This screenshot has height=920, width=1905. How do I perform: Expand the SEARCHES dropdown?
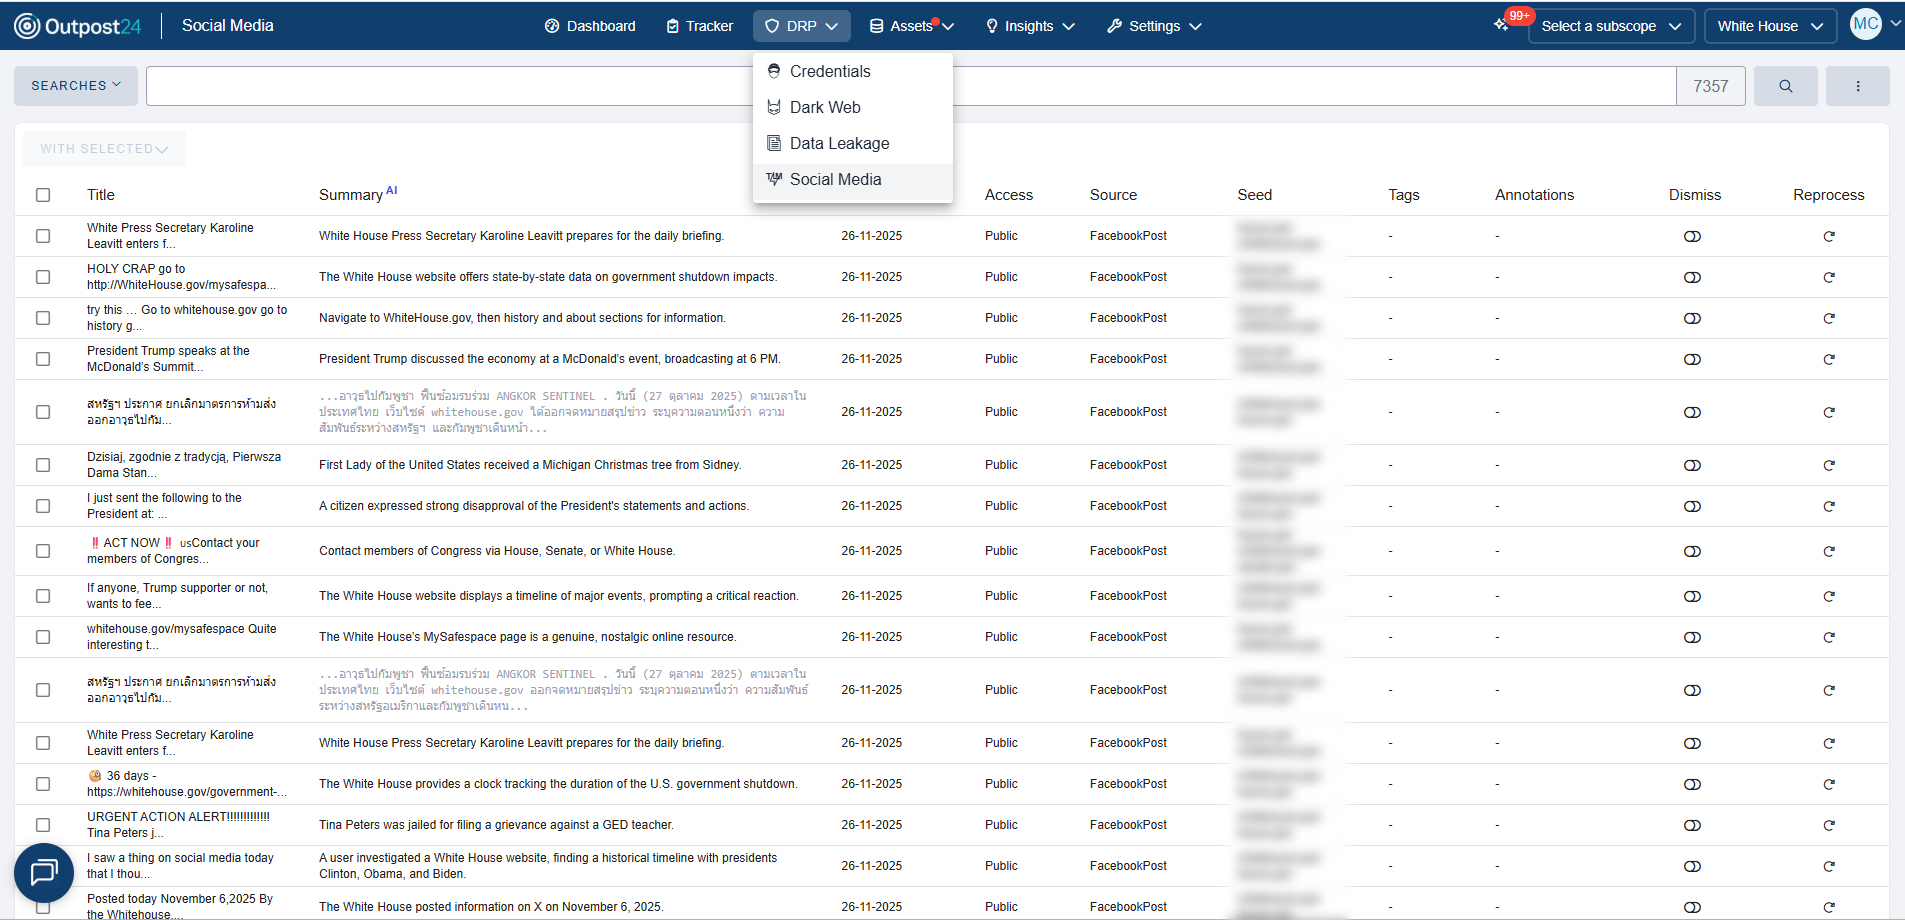coord(76,86)
